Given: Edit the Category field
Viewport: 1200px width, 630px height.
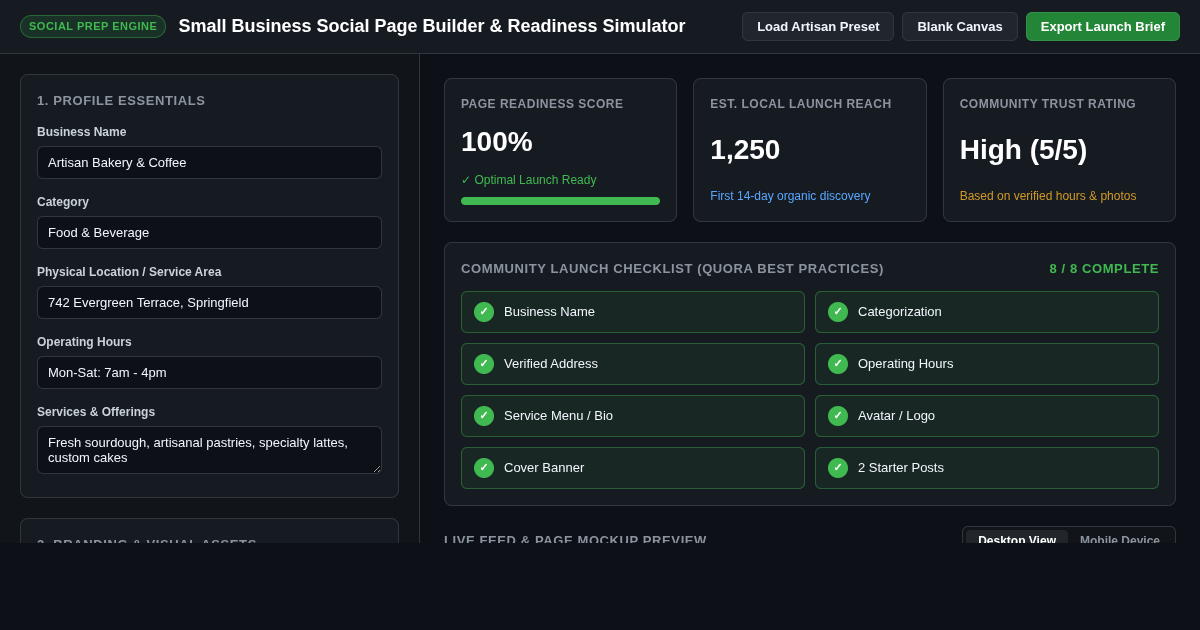Looking at the screenshot, I should coord(209,232).
